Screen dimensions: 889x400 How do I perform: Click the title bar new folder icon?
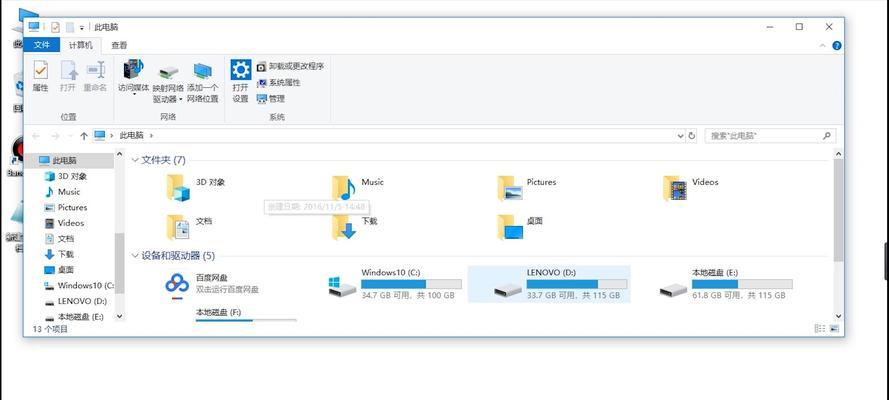(70, 27)
